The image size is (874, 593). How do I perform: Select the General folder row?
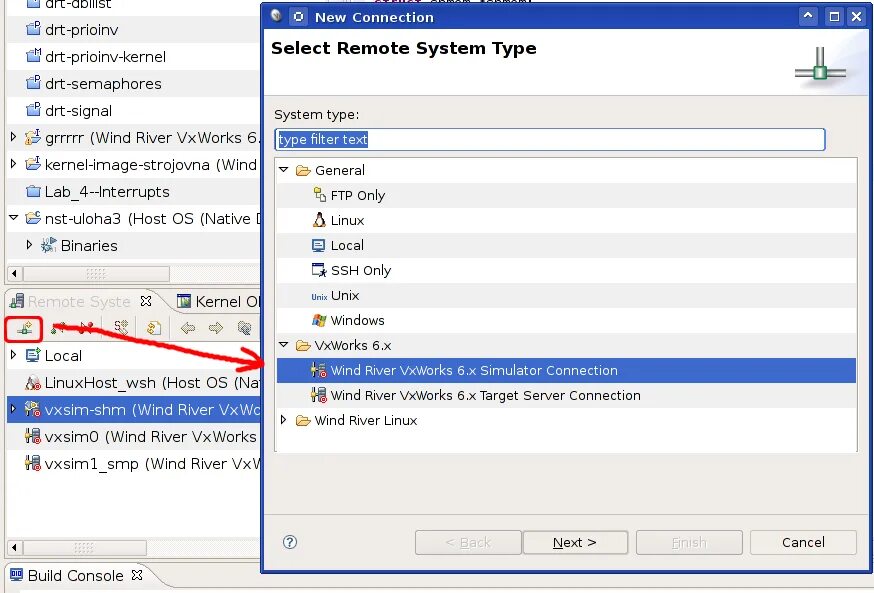click(x=566, y=170)
